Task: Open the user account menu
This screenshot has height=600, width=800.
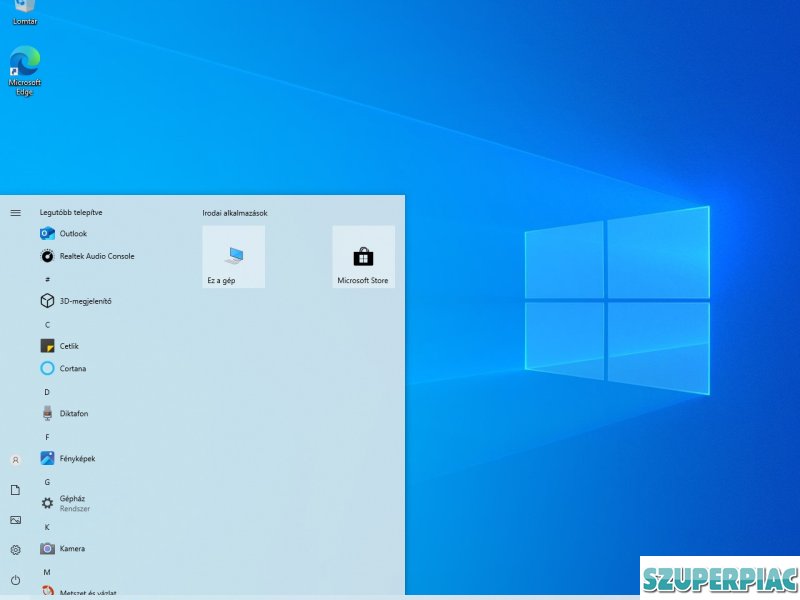Action: [15, 460]
